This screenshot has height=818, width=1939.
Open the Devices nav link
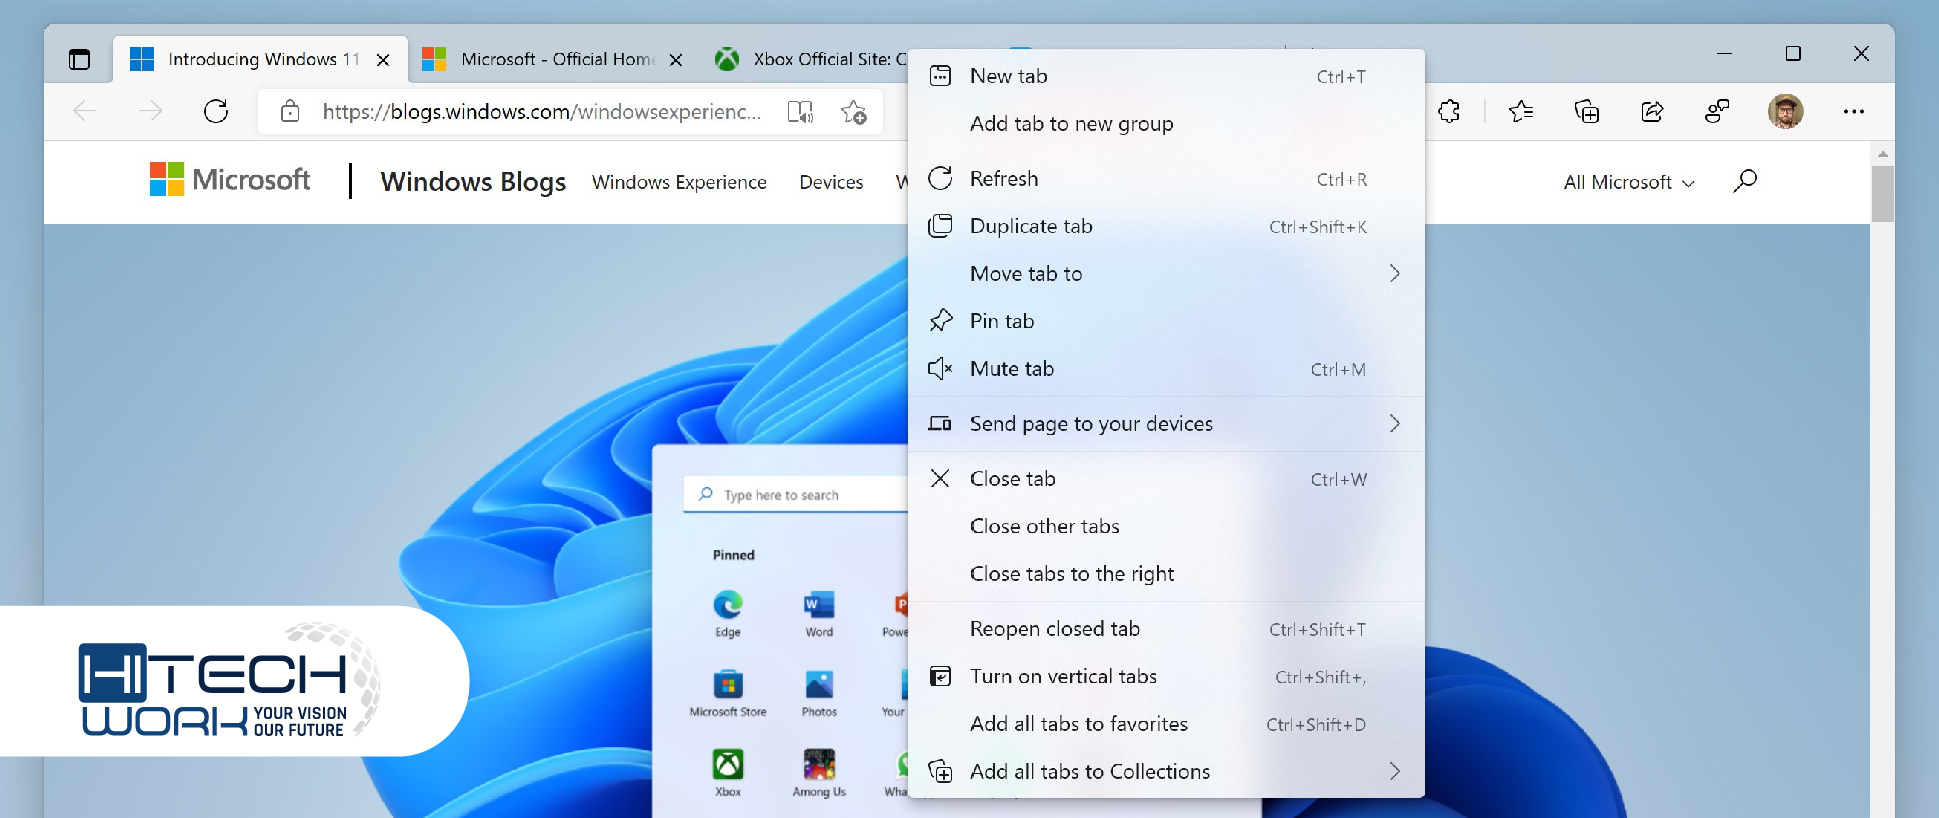click(x=831, y=182)
